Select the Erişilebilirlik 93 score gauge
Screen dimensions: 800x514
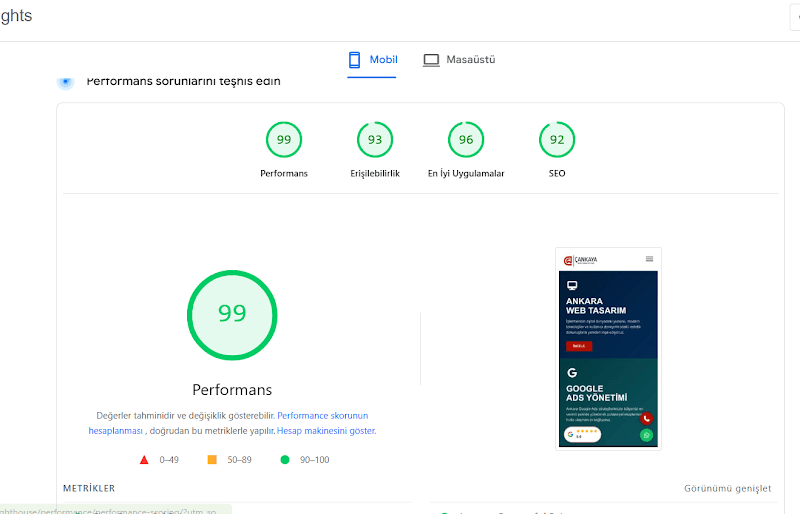click(375, 140)
